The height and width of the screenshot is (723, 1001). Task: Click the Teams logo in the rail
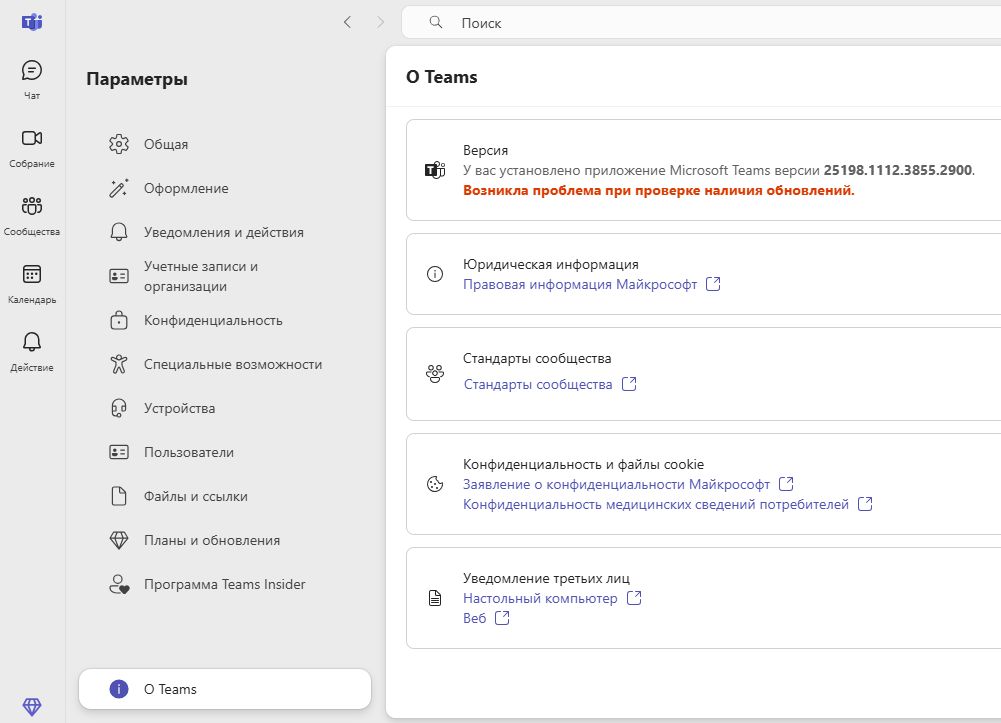pyautogui.click(x=32, y=22)
